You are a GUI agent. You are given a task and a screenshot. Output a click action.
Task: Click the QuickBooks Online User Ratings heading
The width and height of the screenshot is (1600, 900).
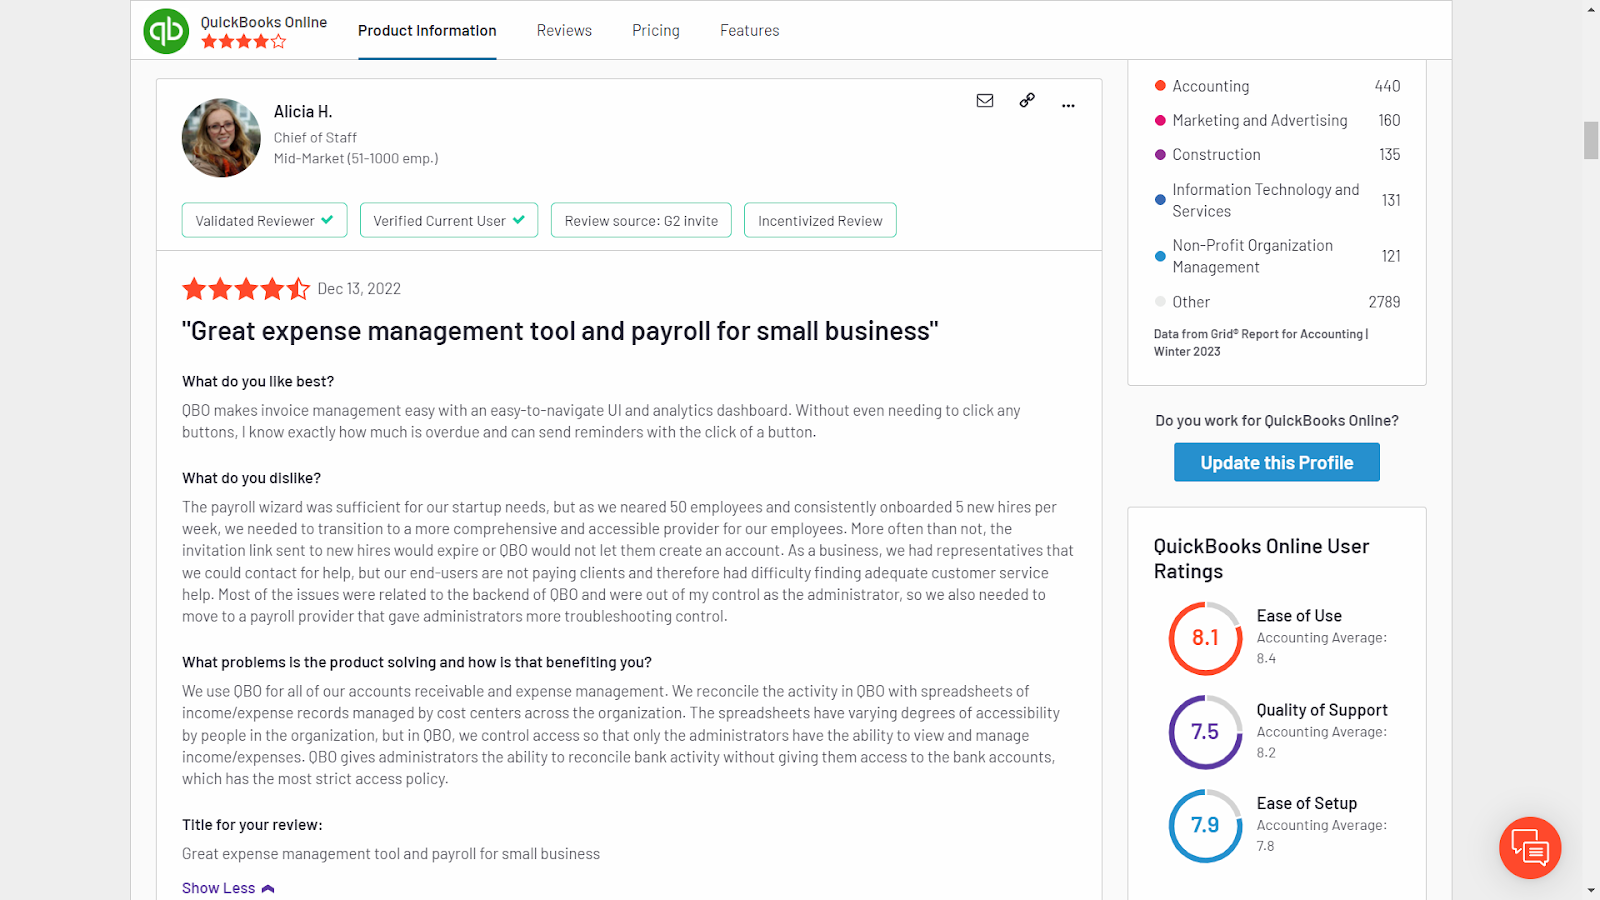coord(1261,559)
